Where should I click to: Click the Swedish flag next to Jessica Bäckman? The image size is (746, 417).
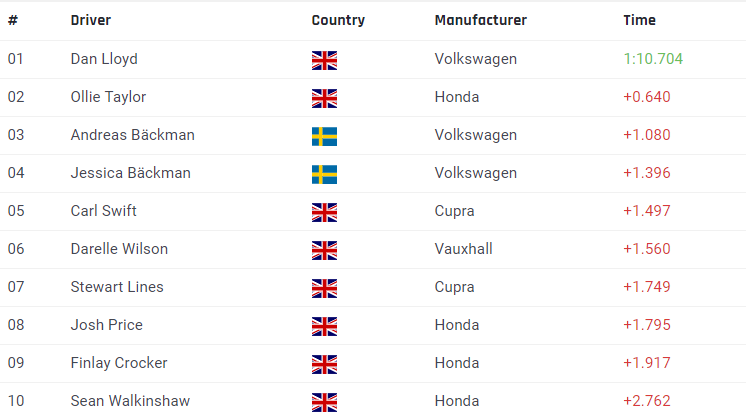[324, 175]
